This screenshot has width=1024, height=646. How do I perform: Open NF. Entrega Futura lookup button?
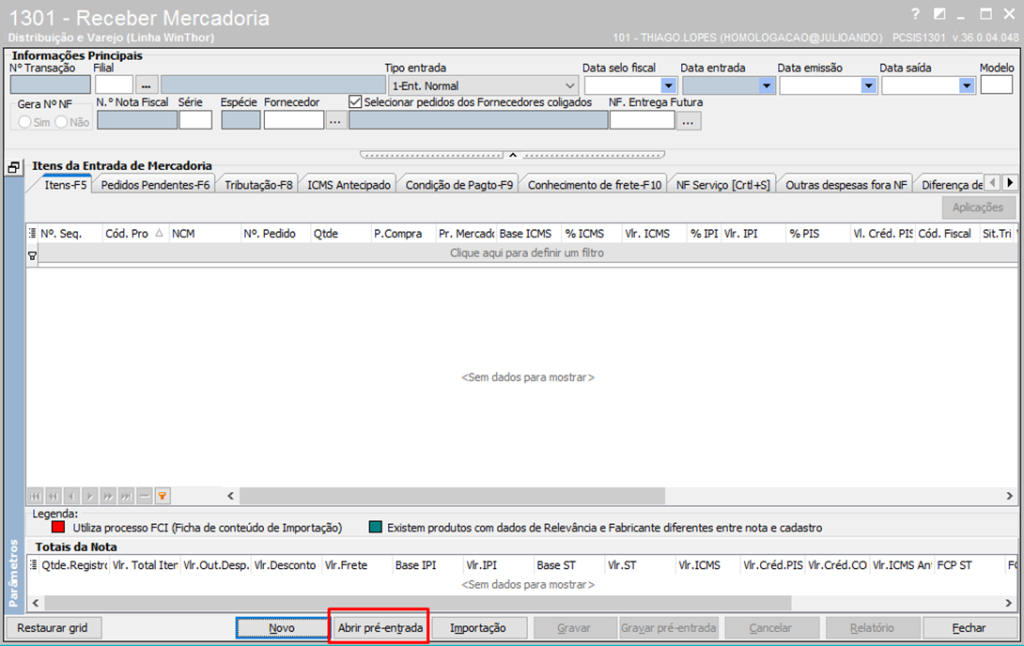[x=688, y=121]
